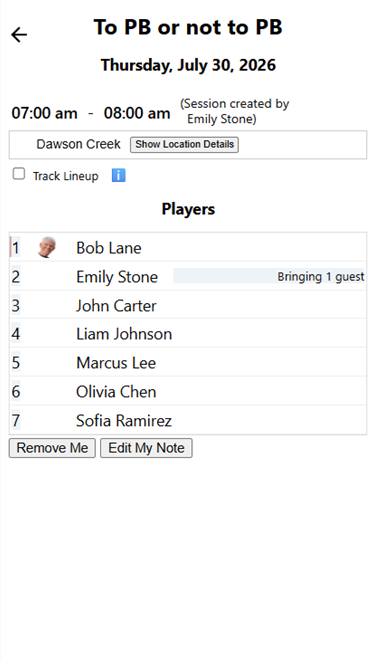Click Show Location Details button

tap(184, 145)
